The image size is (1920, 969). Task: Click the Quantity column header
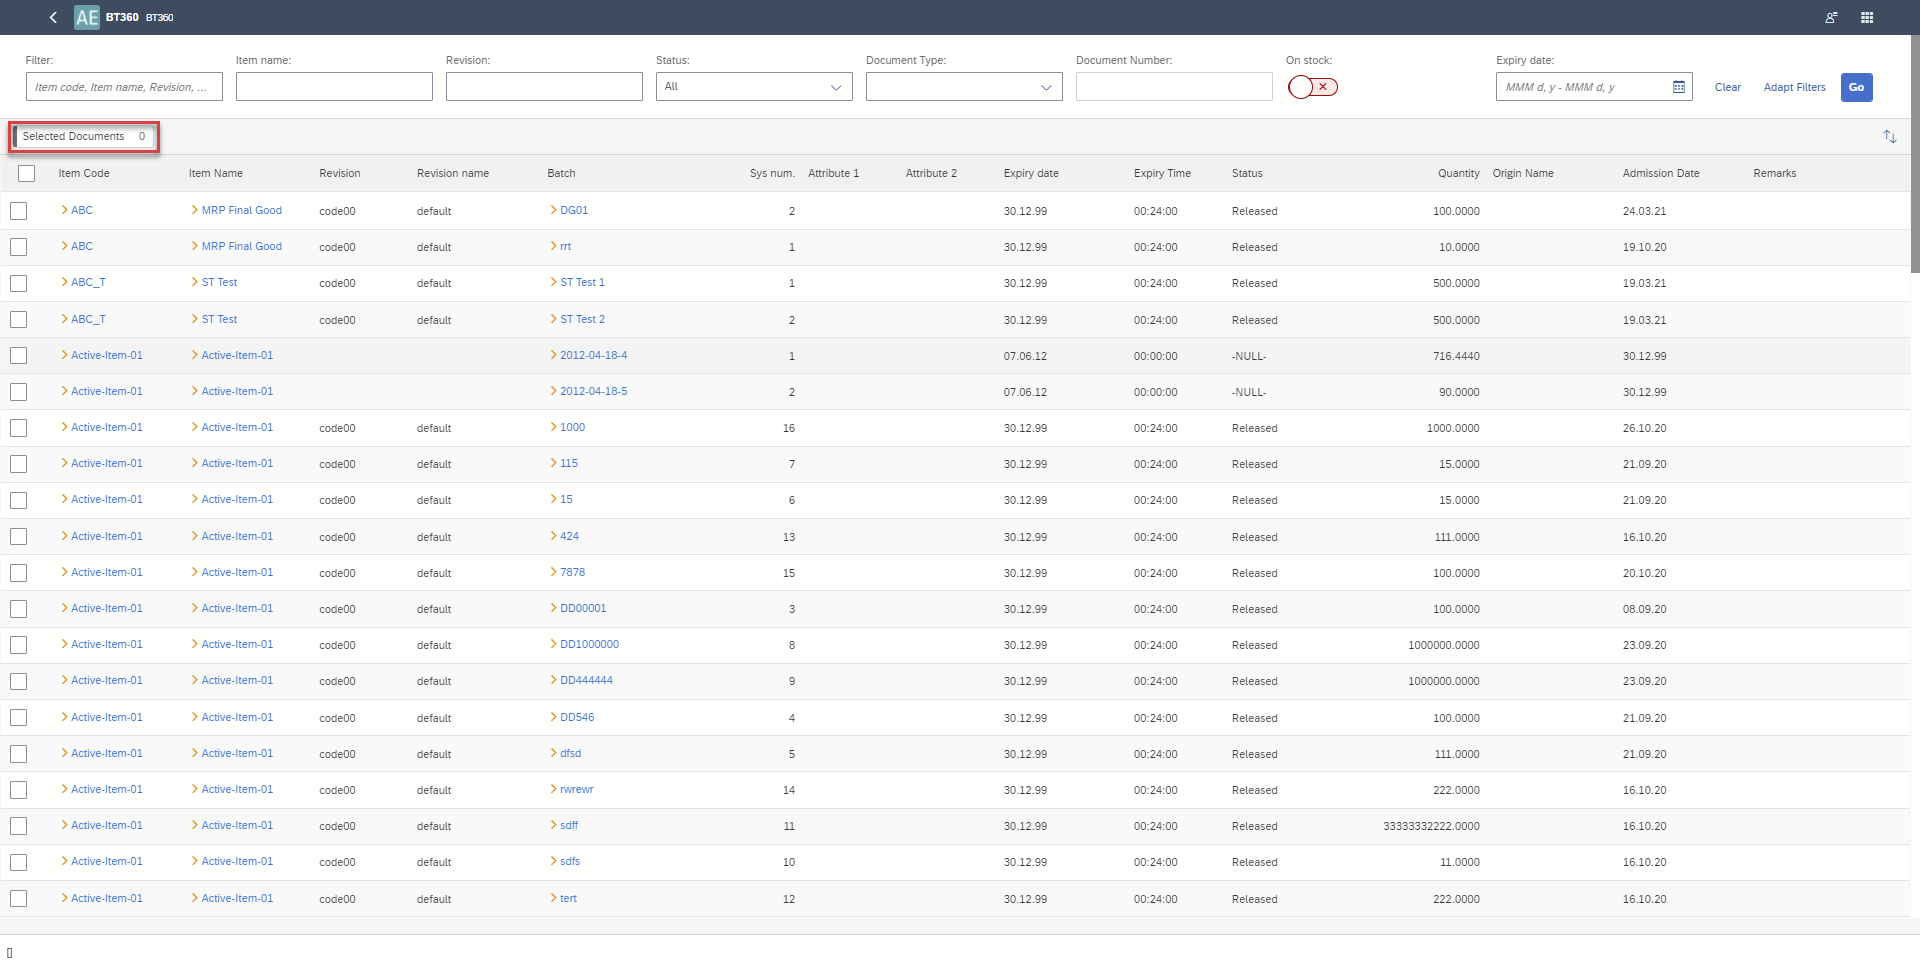(1458, 174)
